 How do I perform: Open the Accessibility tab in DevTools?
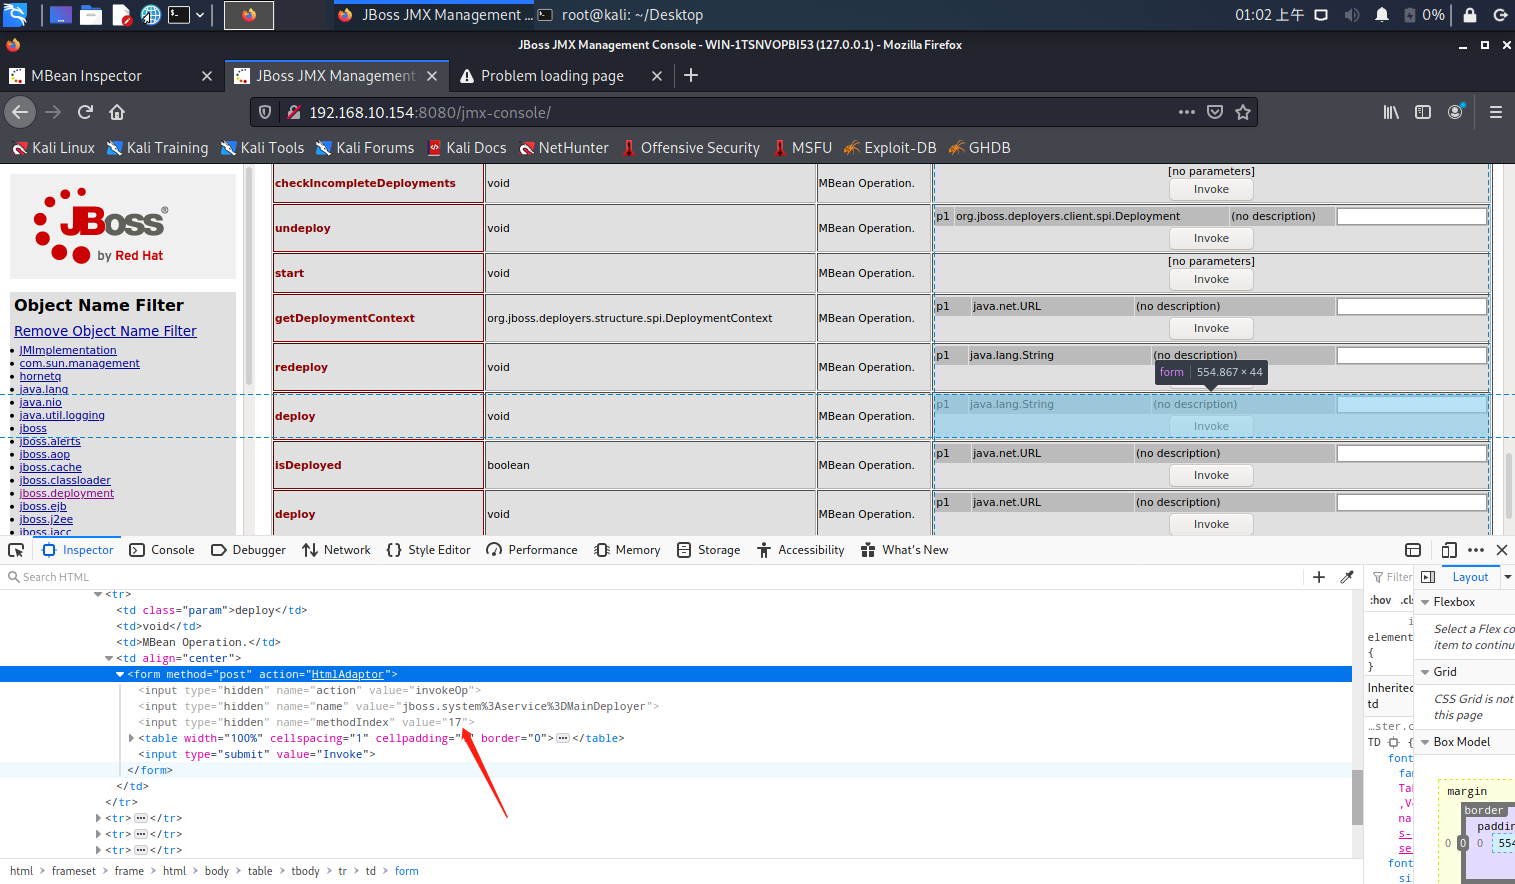(x=801, y=550)
